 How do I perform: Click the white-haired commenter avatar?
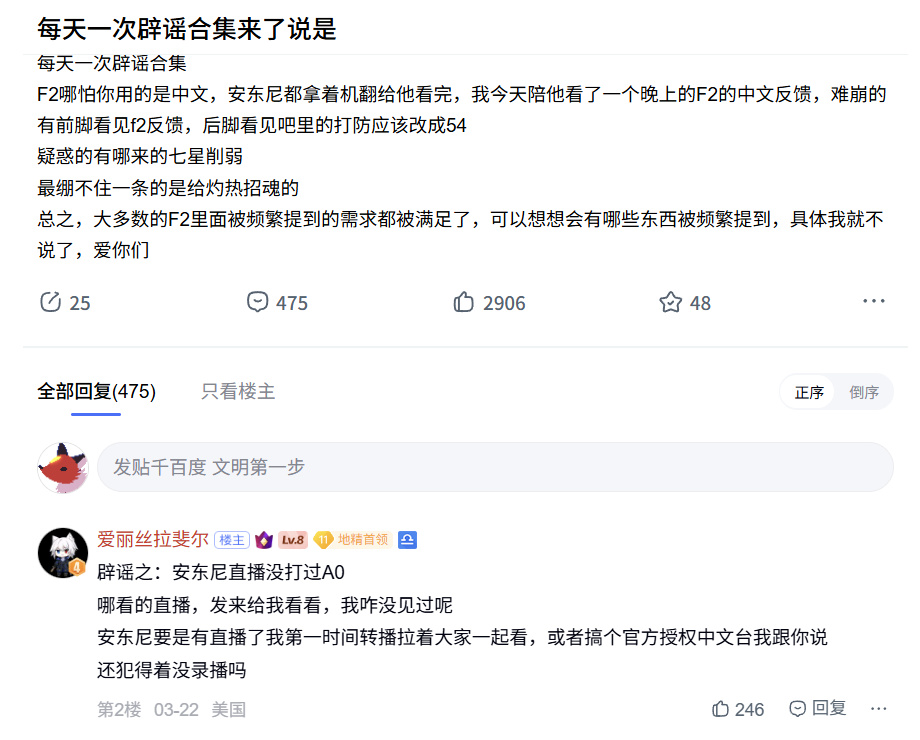point(62,553)
